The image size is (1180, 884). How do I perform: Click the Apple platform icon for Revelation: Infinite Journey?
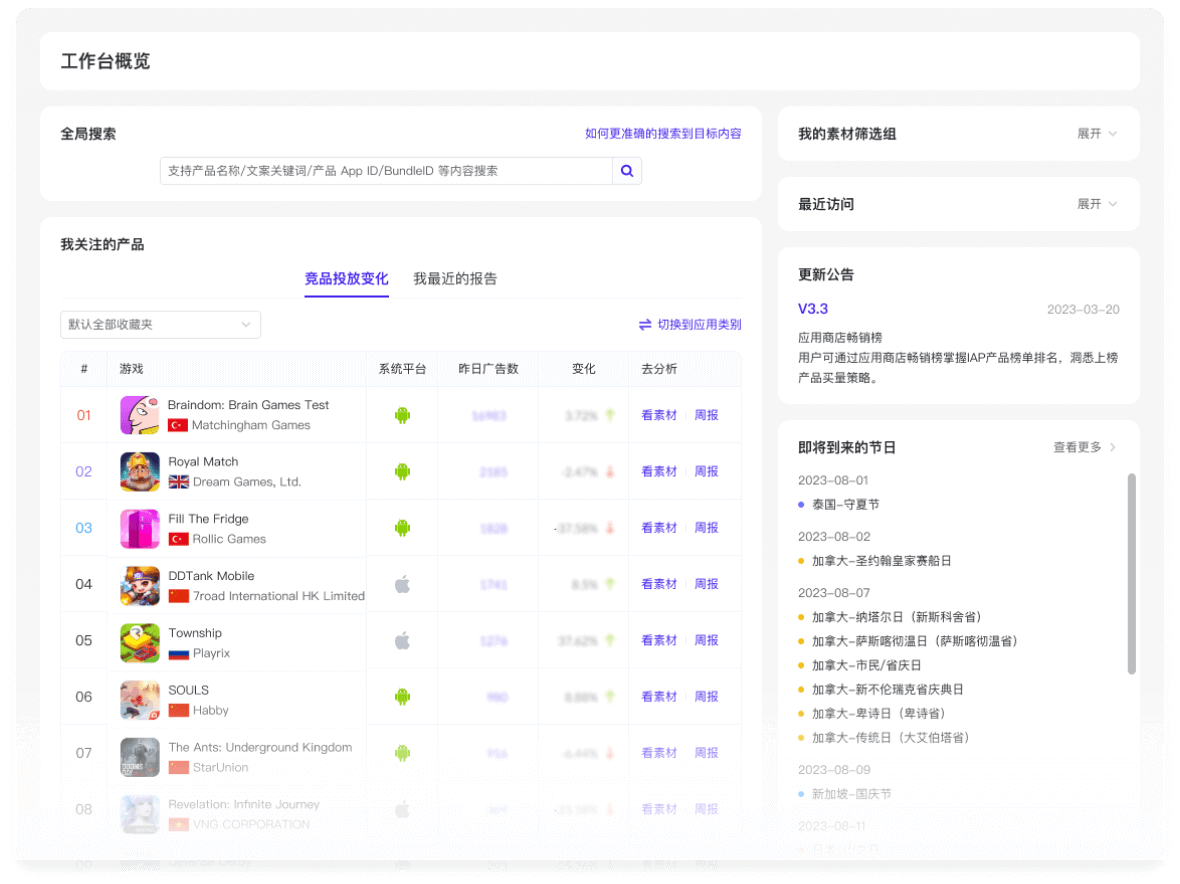[x=401, y=810]
